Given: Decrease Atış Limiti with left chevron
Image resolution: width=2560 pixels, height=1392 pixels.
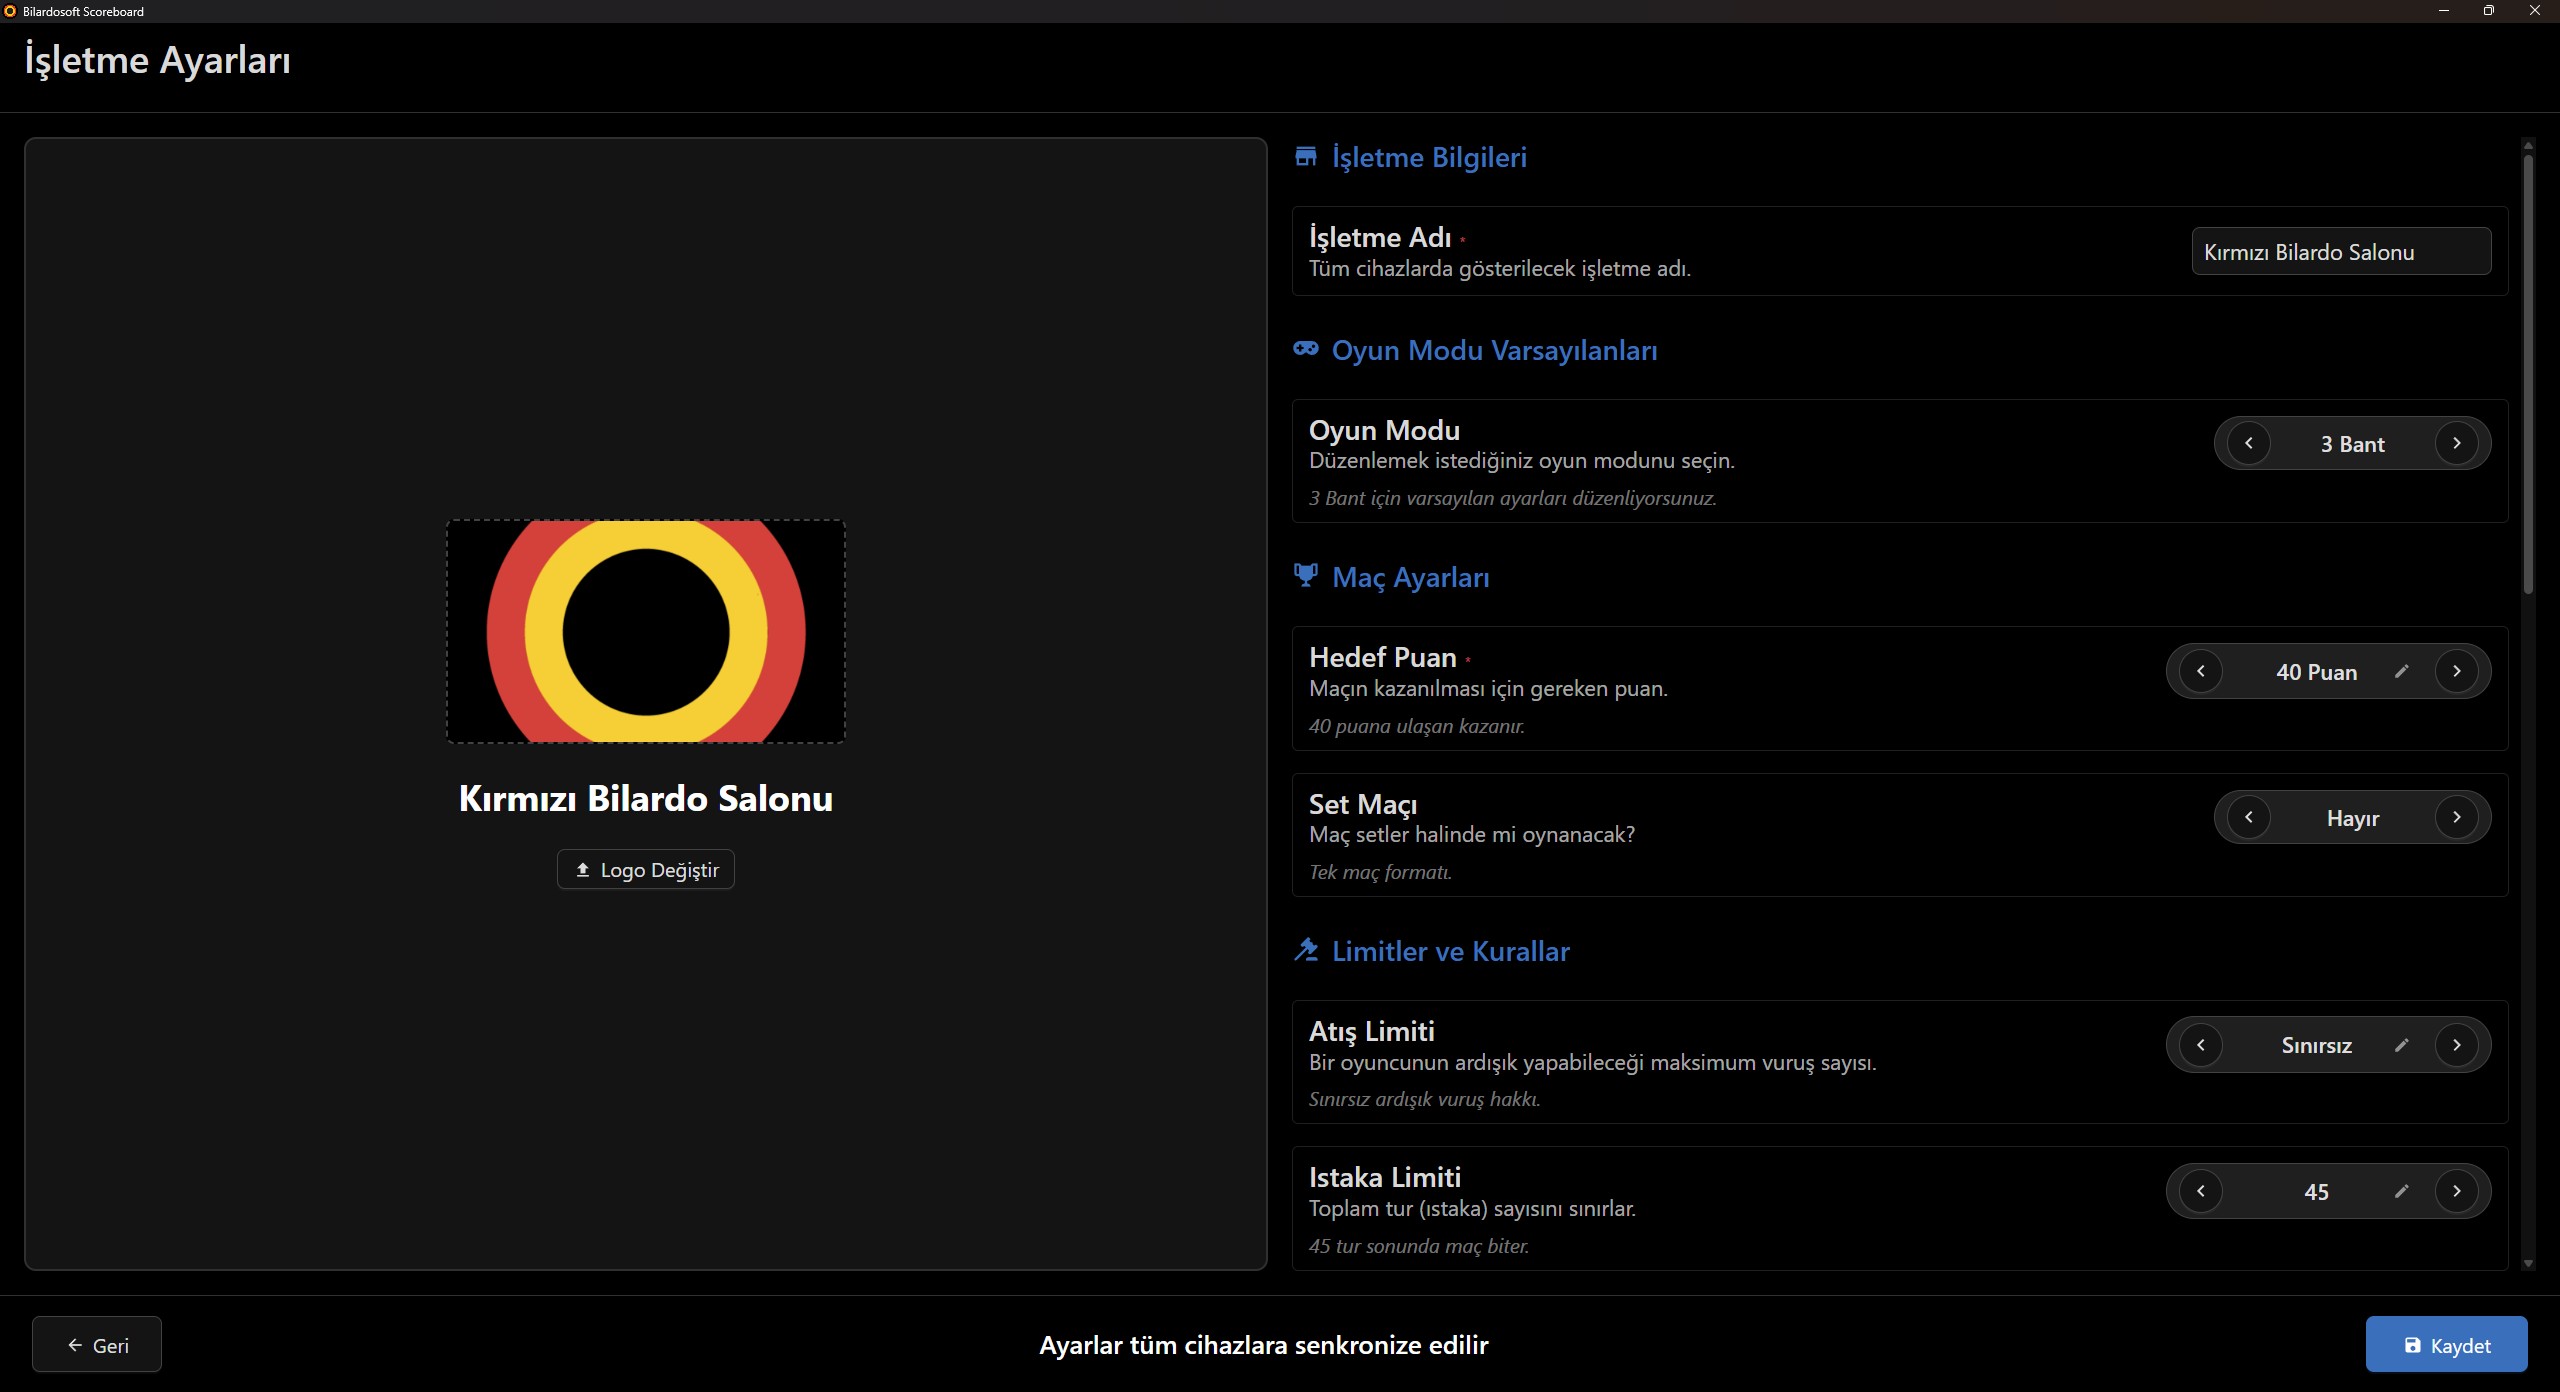Looking at the screenshot, I should point(2201,1045).
